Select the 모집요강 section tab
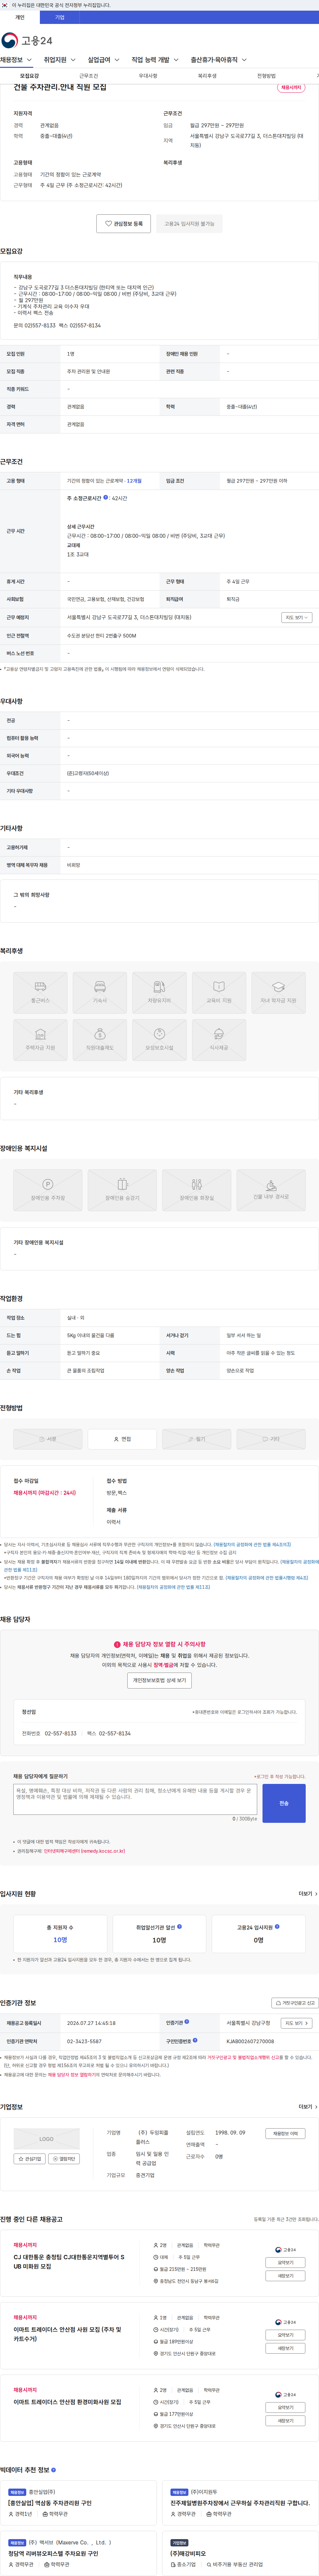319x2576 pixels. (x=30, y=76)
